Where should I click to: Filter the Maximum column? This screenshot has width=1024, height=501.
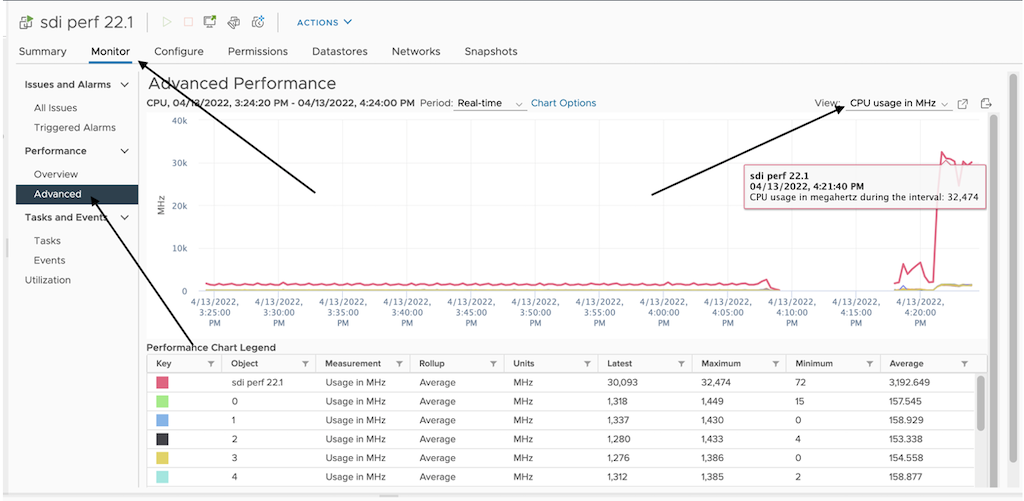pos(776,364)
